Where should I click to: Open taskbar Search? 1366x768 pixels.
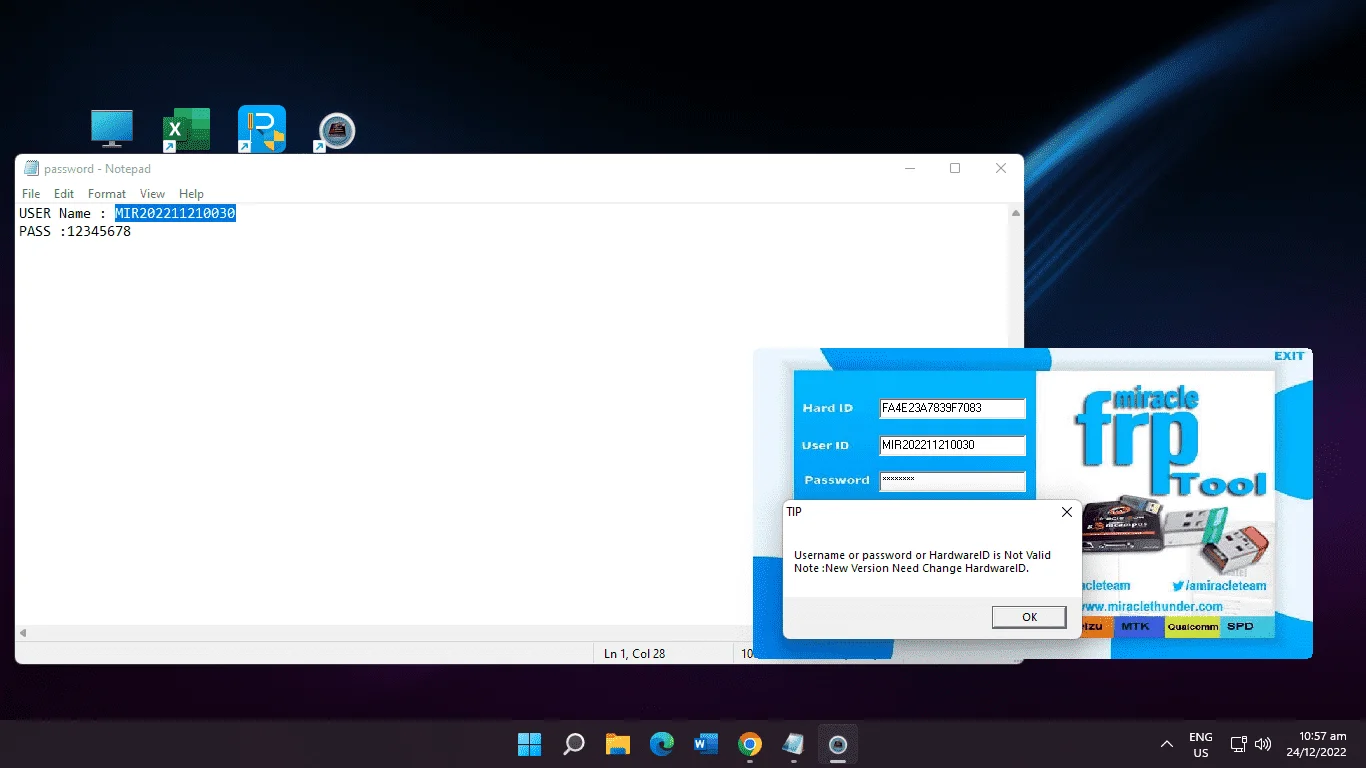pos(574,744)
